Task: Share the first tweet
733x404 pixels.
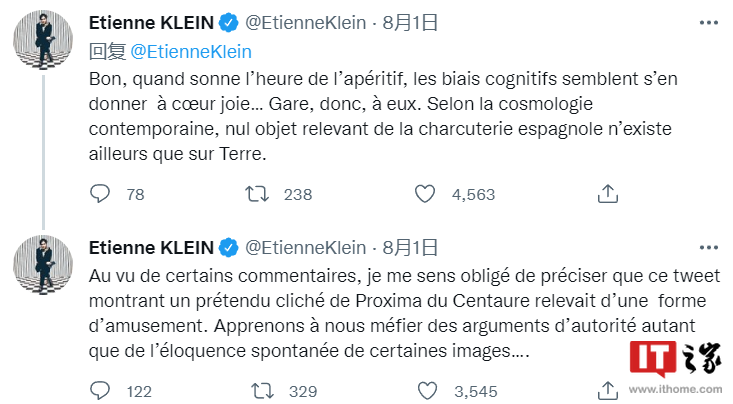Action: click(x=606, y=194)
